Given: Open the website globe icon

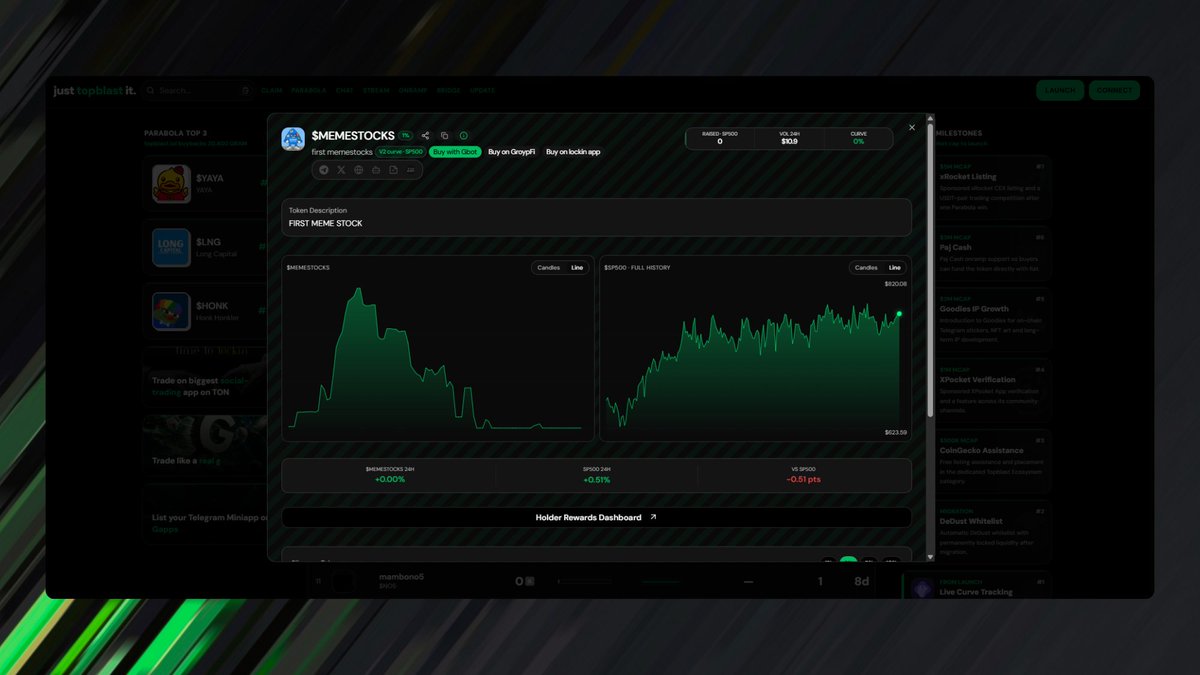Looking at the screenshot, I should pos(358,170).
